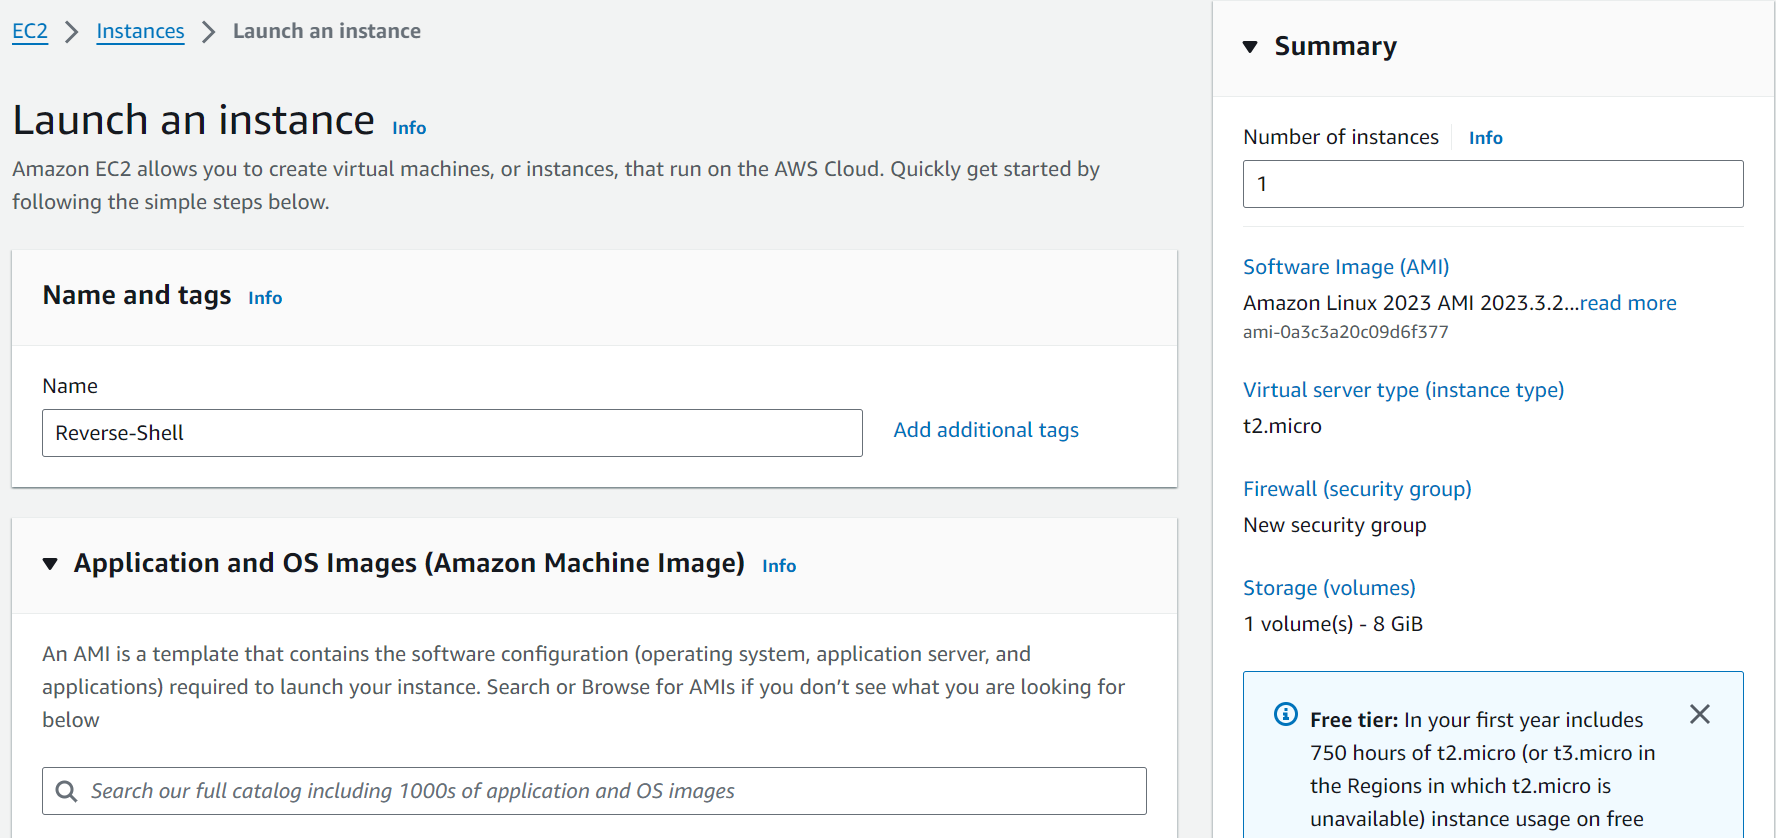Collapse the Summary panel
Image resolution: width=1776 pixels, height=838 pixels.
(1250, 47)
